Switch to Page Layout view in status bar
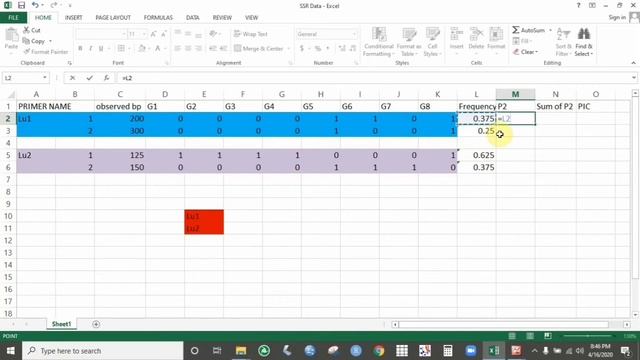This screenshot has width=640, height=360. [x=530, y=336]
